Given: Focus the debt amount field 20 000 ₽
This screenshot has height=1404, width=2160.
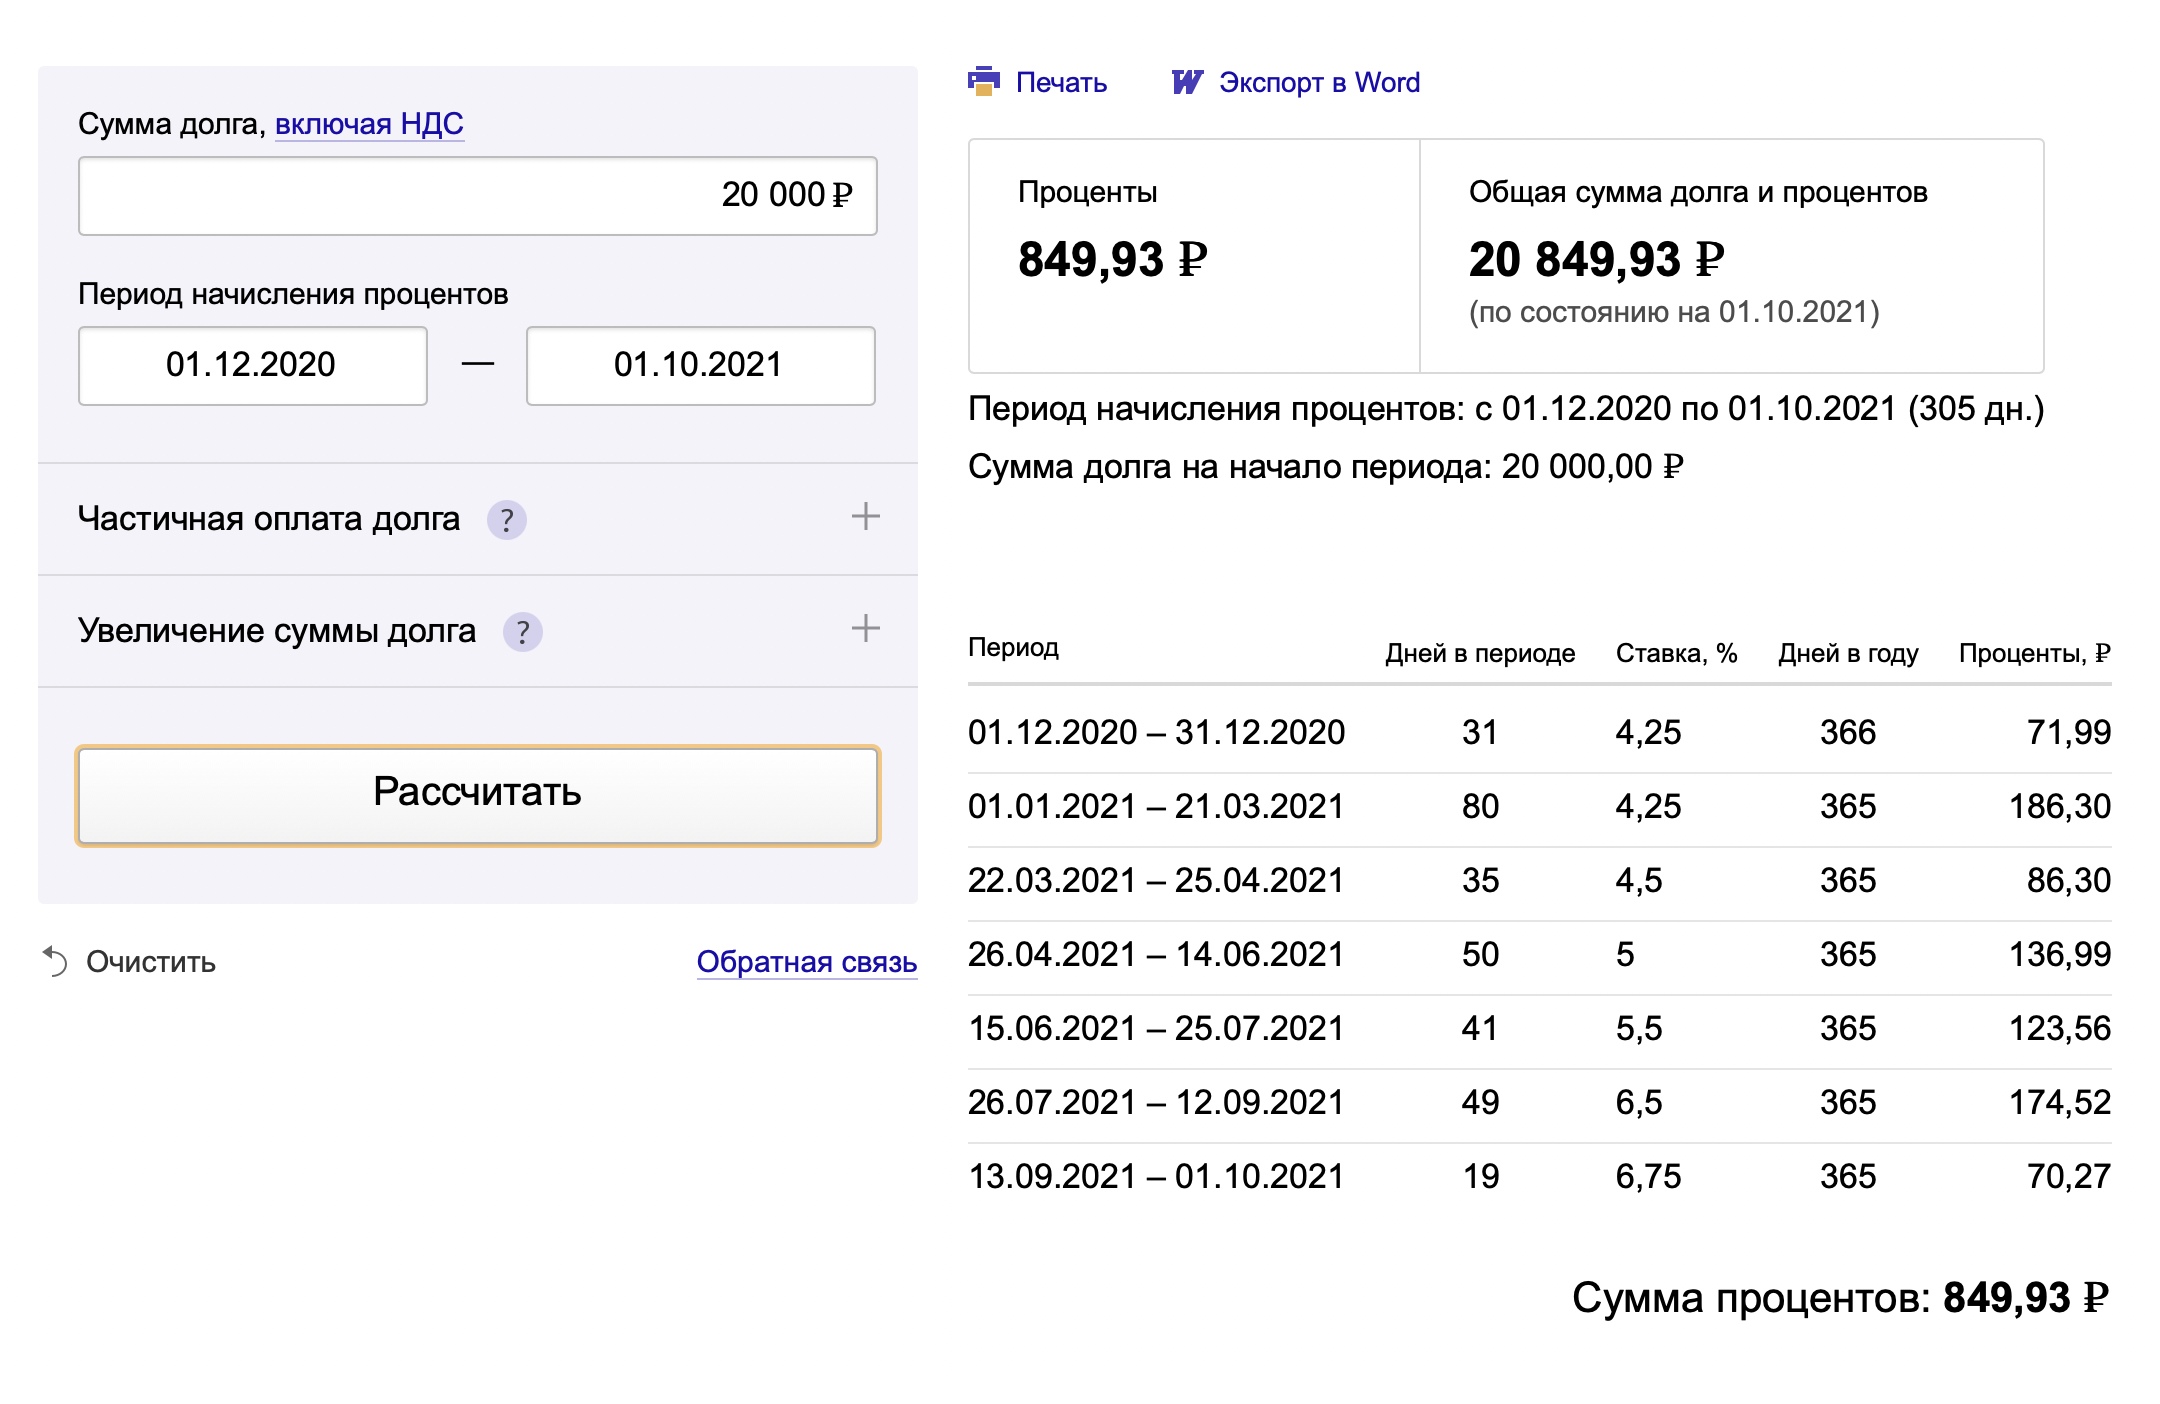Looking at the screenshot, I should tap(478, 196).
